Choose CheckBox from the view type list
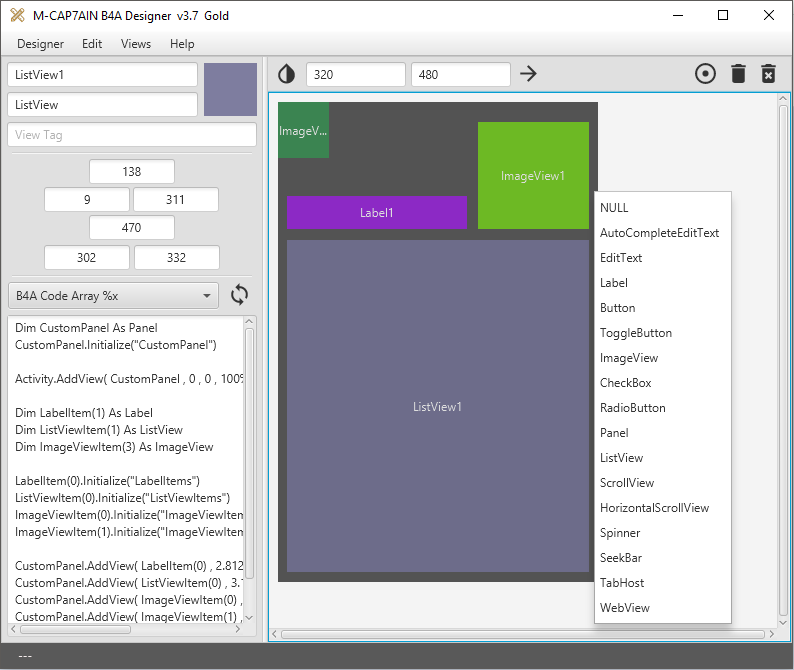The height and width of the screenshot is (670, 794). coord(625,383)
